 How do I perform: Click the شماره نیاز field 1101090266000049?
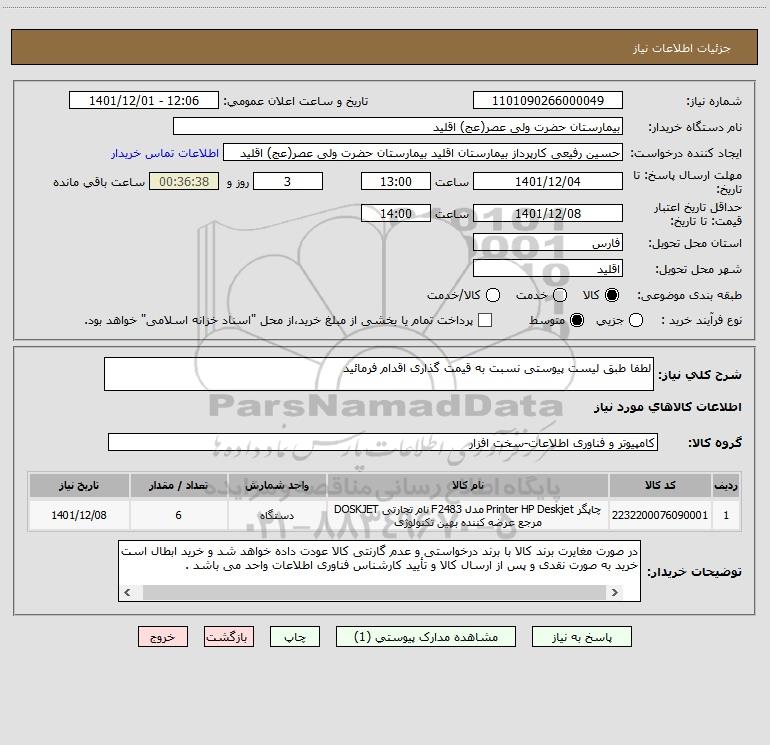(x=548, y=101)
